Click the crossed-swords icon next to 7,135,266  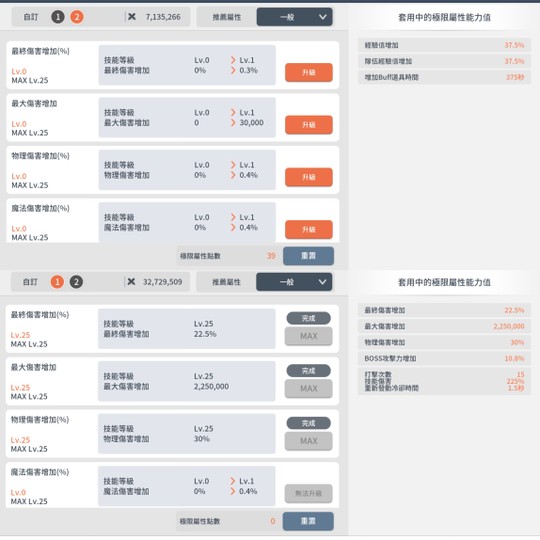[132, 17]
